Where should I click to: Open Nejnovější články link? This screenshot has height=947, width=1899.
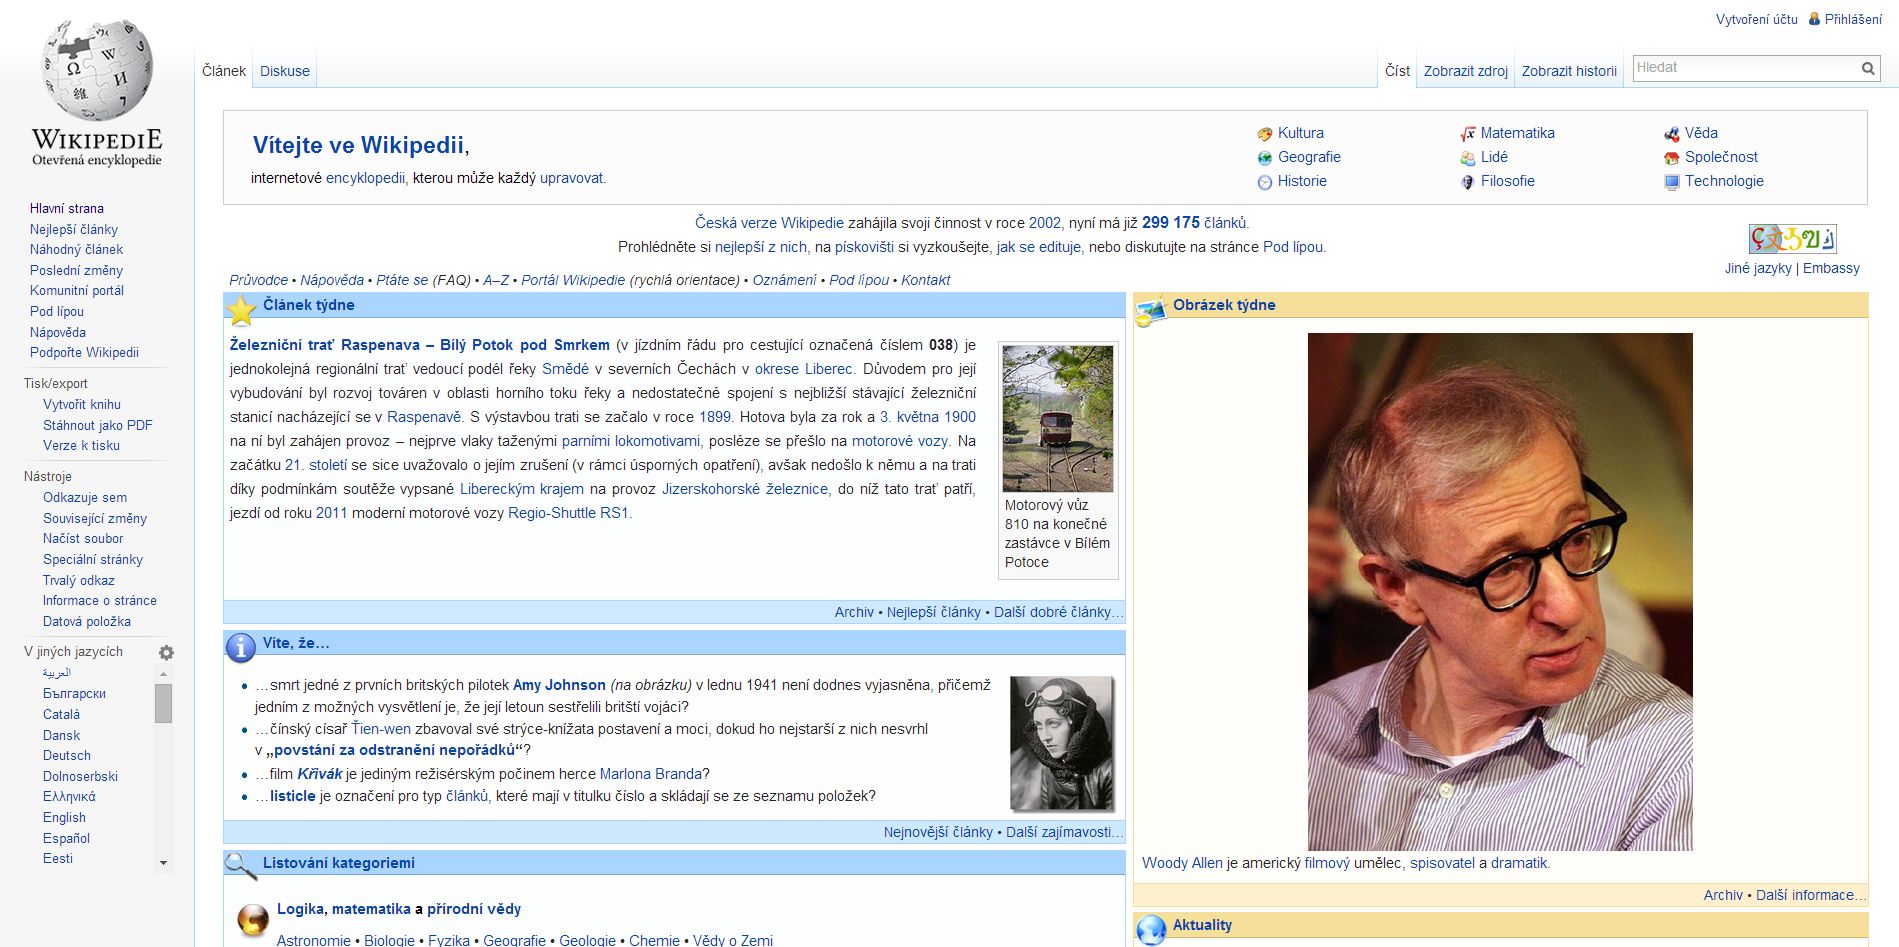click(x=938, y=832)
